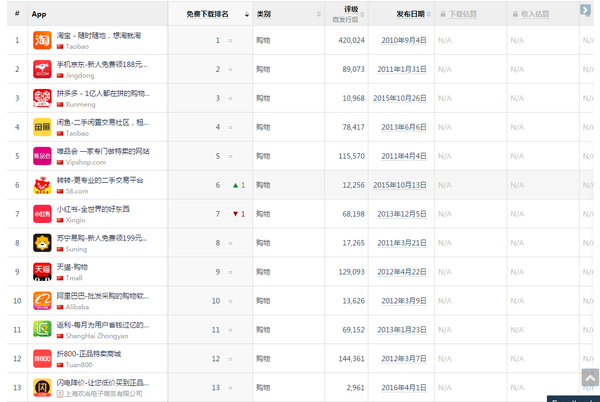Click the orange Alibaba app icon
The height and width of the screenshot is (402, 600).
42,301
